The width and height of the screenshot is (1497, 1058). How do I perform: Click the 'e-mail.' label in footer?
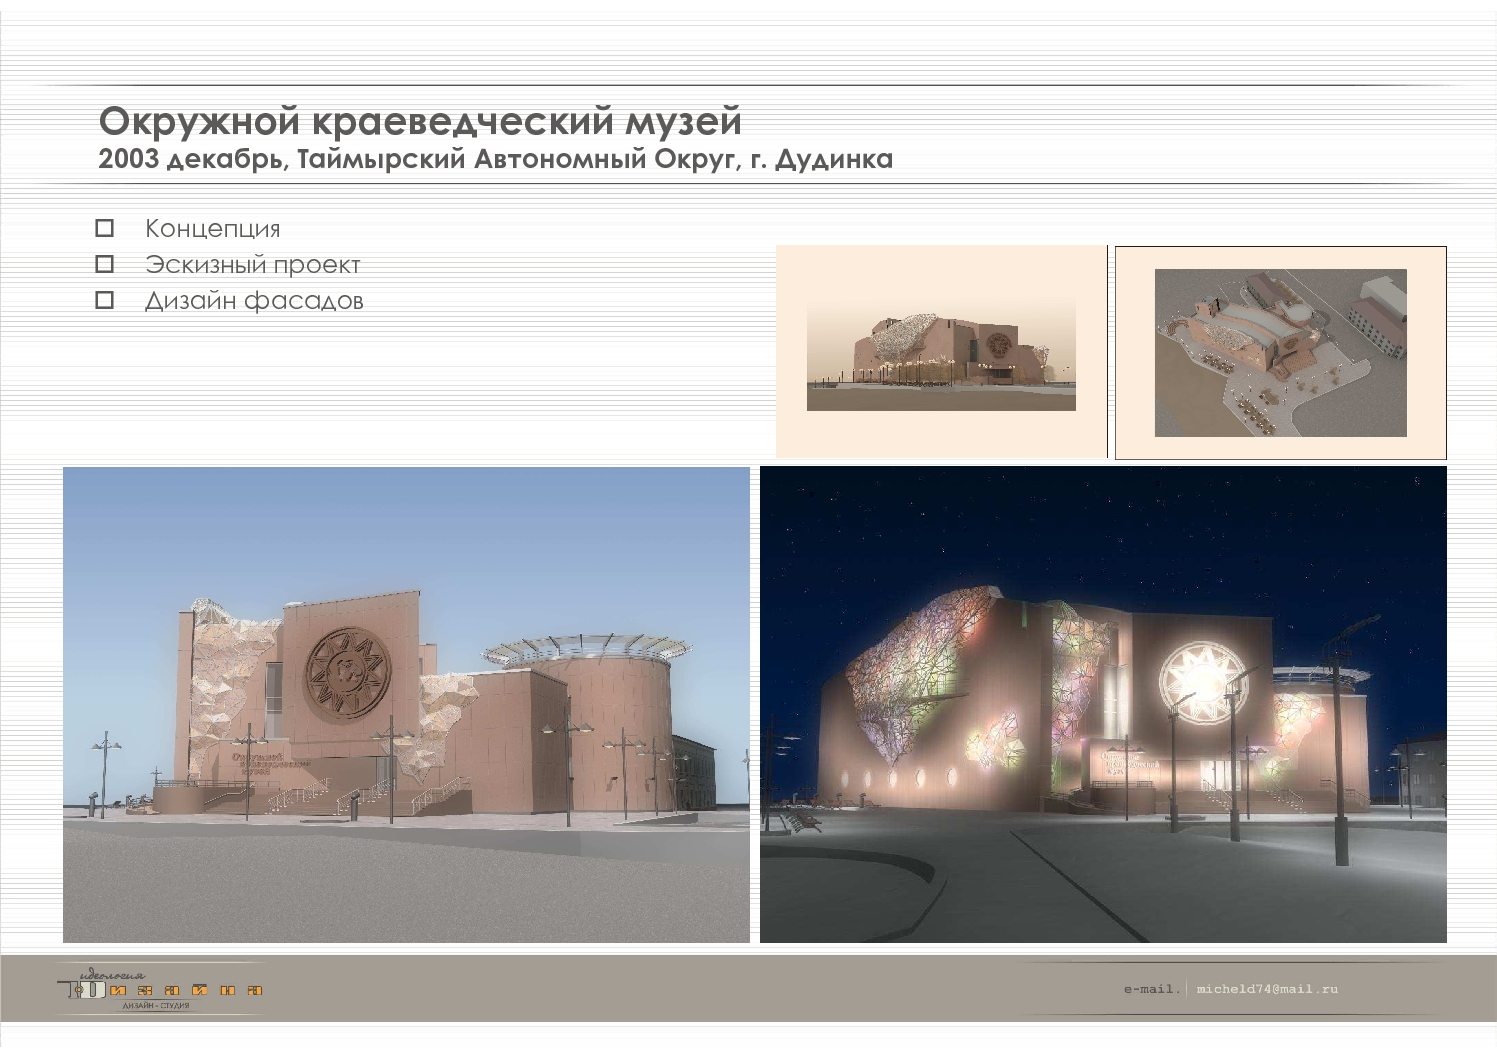pyautogui.click(x=1150, y=989)
